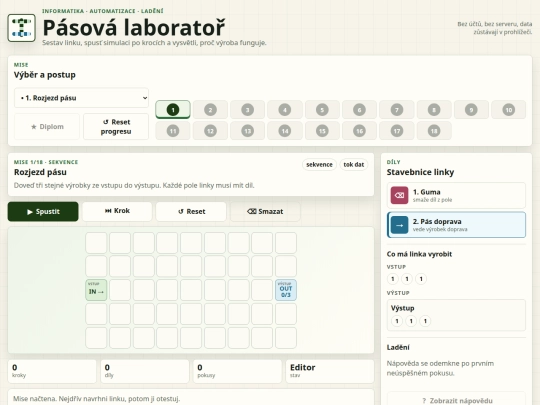Click the IN input cell on grid
This screenshot has width=540, height=405.
(x=96, y=290)
